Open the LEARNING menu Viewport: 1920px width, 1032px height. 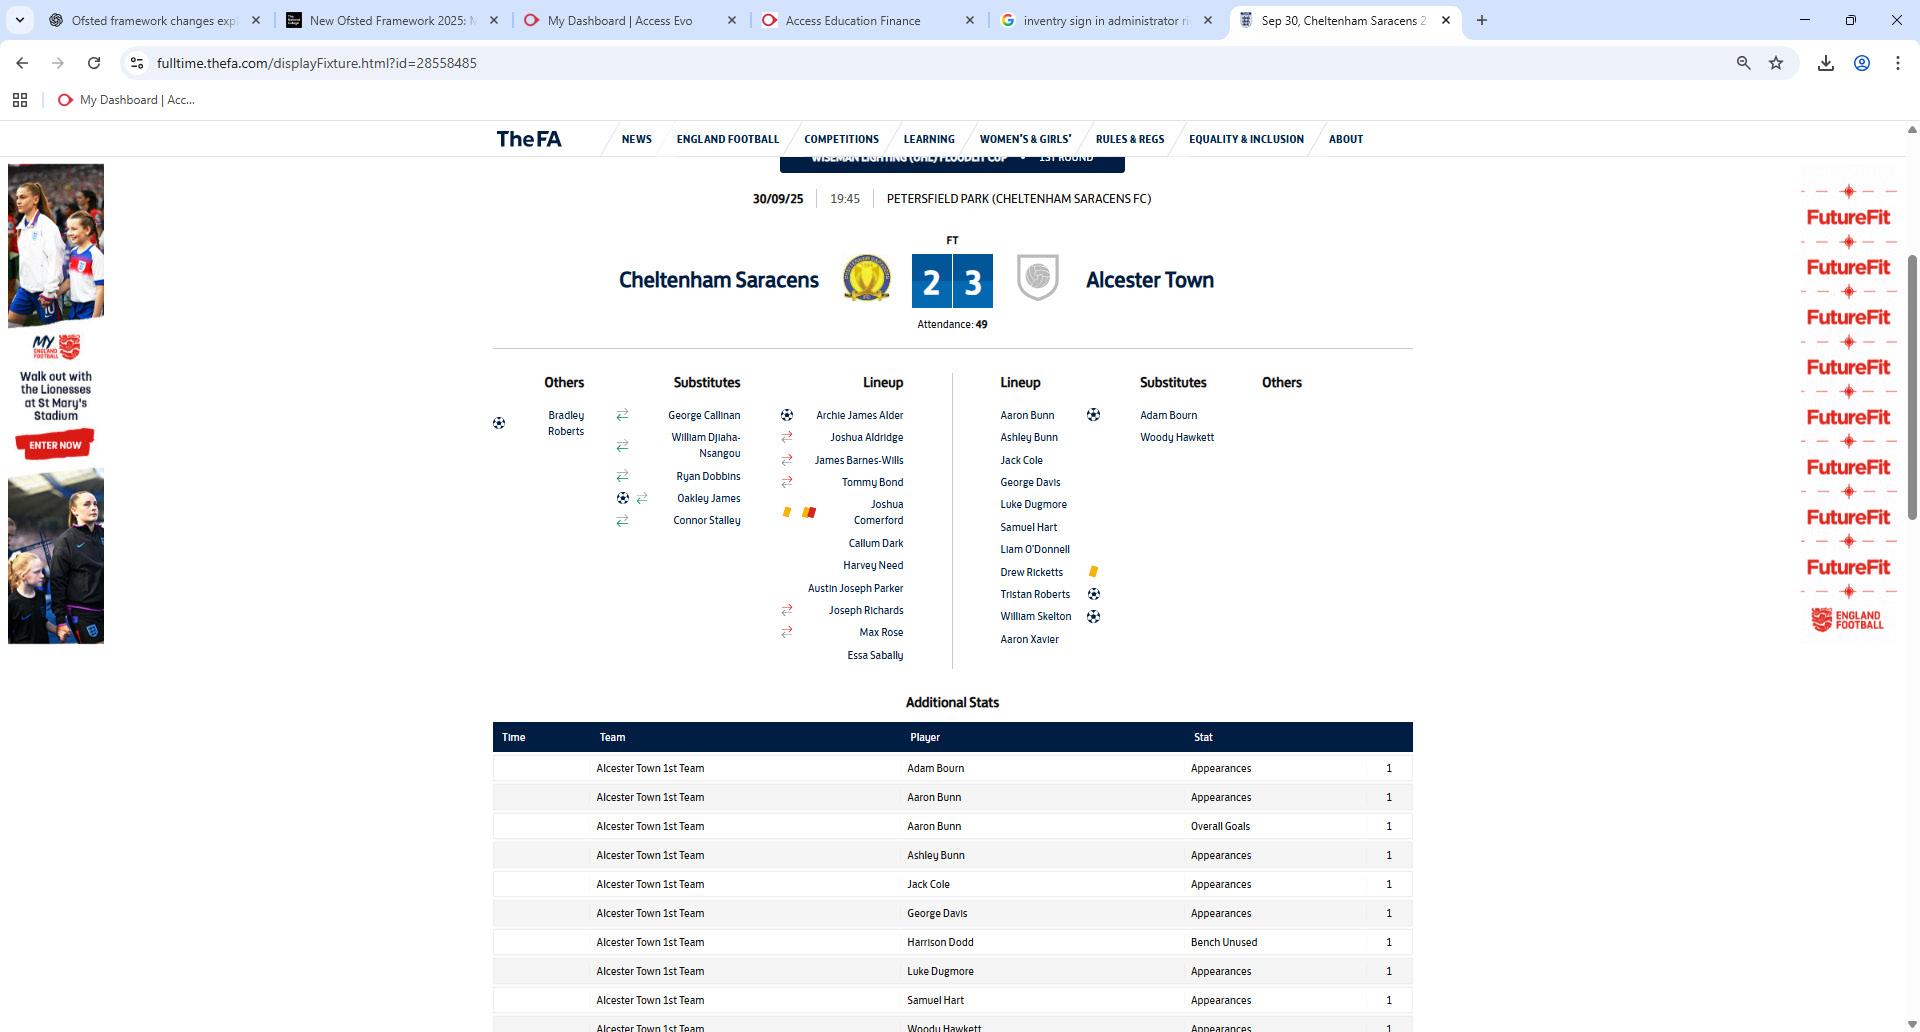coord(929,139)
